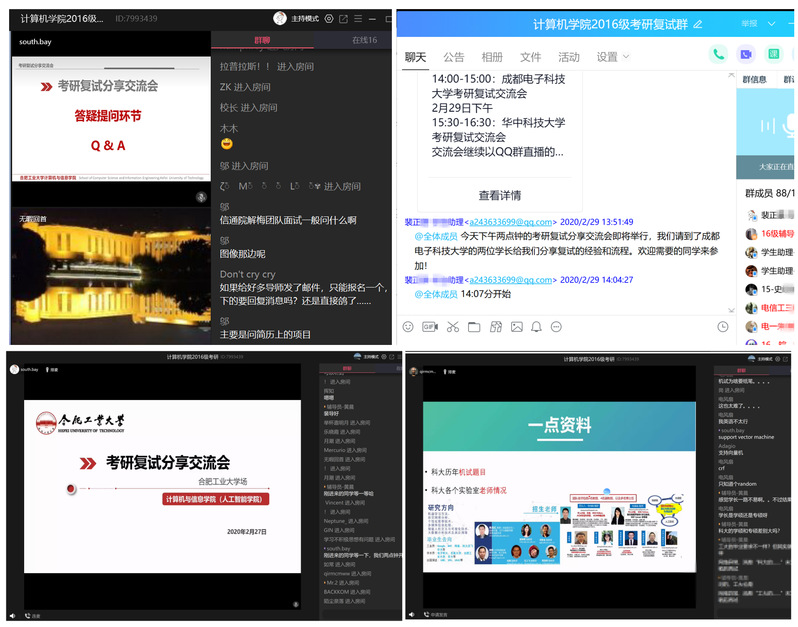798x627 pixels.
Task: Expand the 设置 dropdown in group window
Action: point(613,57)
